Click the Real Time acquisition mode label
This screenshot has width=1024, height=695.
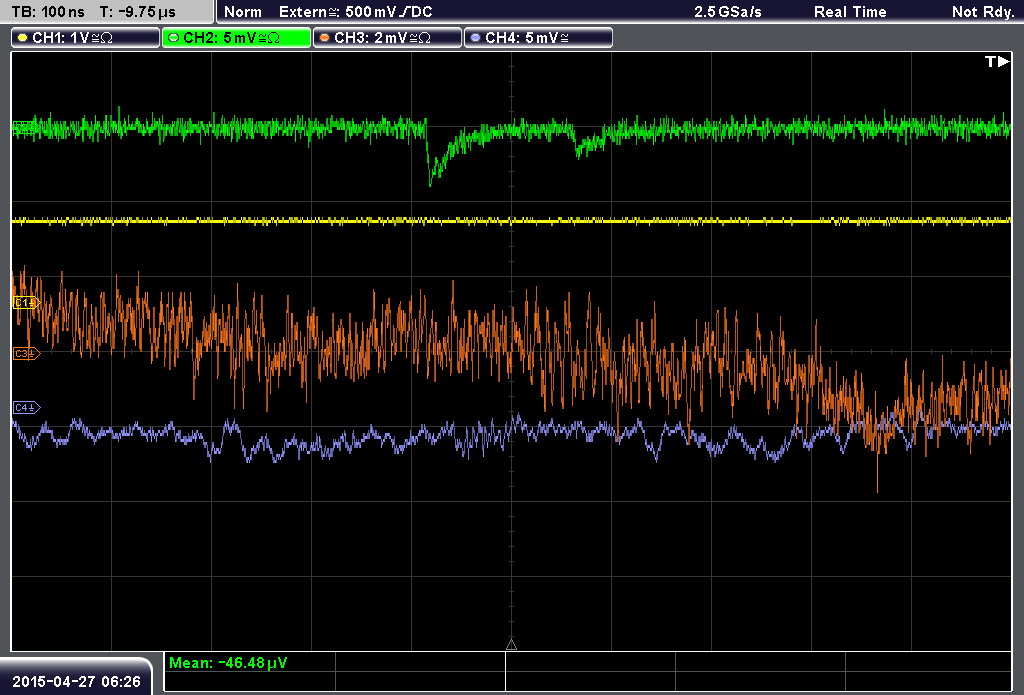click(850, 12)
